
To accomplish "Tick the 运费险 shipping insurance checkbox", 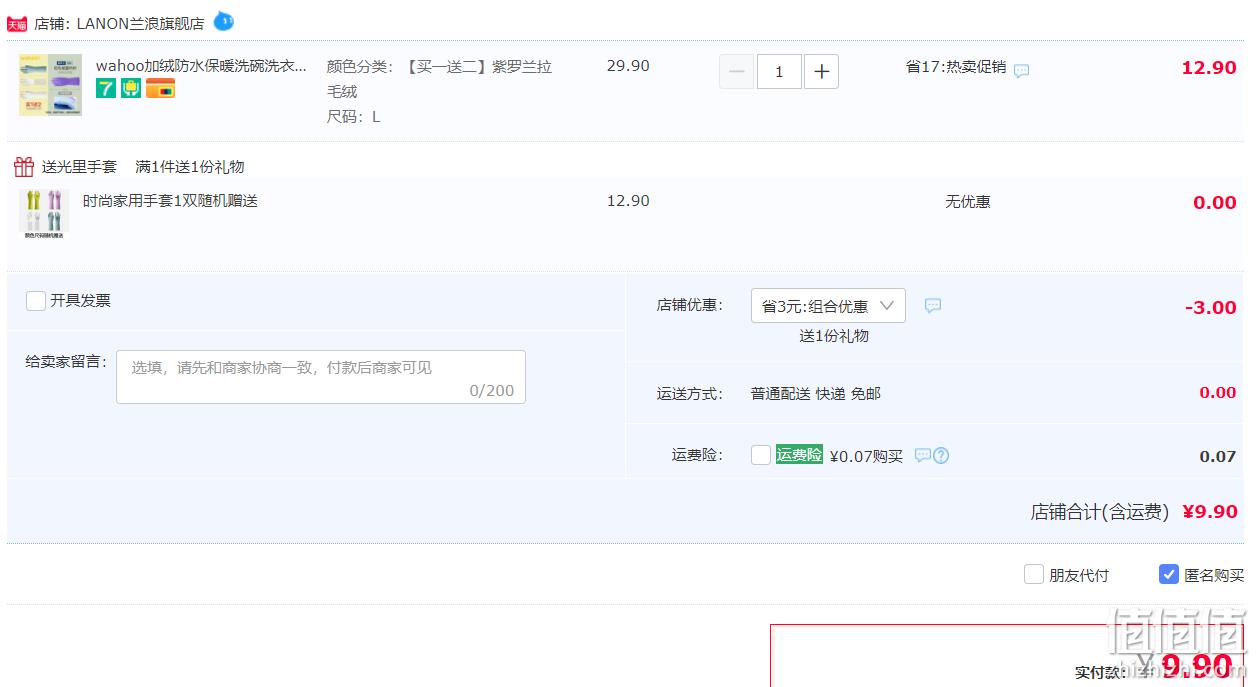I will tap(761, 455).
